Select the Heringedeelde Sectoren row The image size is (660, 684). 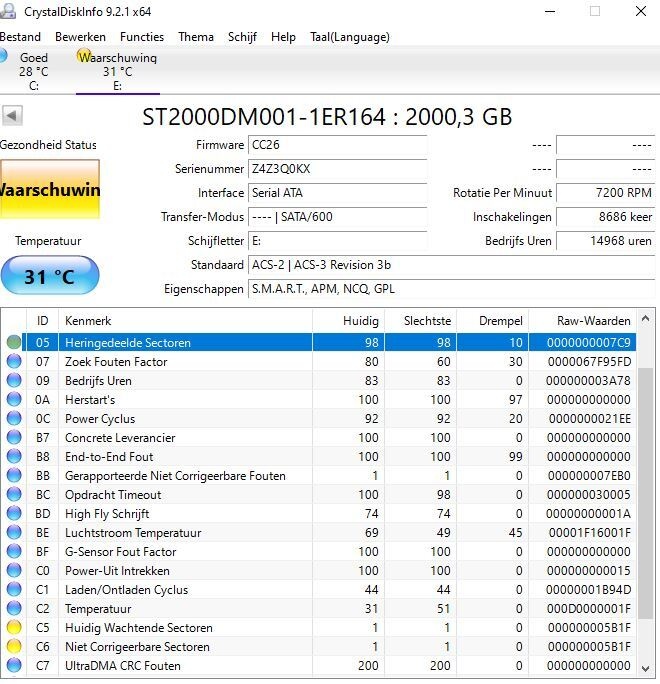coord(318,342)
